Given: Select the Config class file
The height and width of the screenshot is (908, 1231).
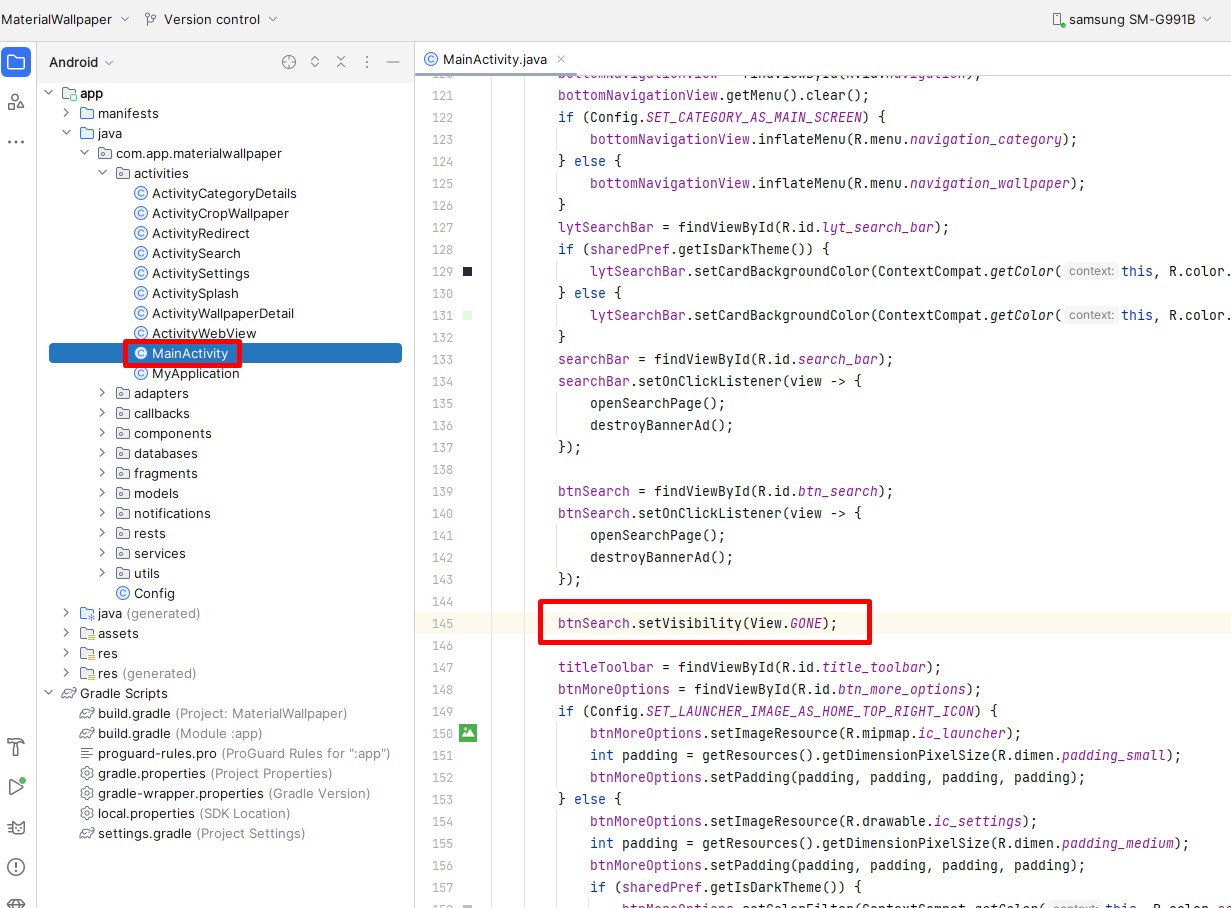Looking at the screenshot, I should click(154, 593).
